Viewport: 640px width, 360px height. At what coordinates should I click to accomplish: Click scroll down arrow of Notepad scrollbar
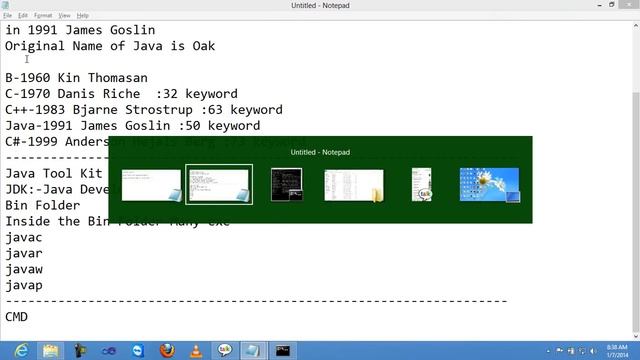point(636,336)
